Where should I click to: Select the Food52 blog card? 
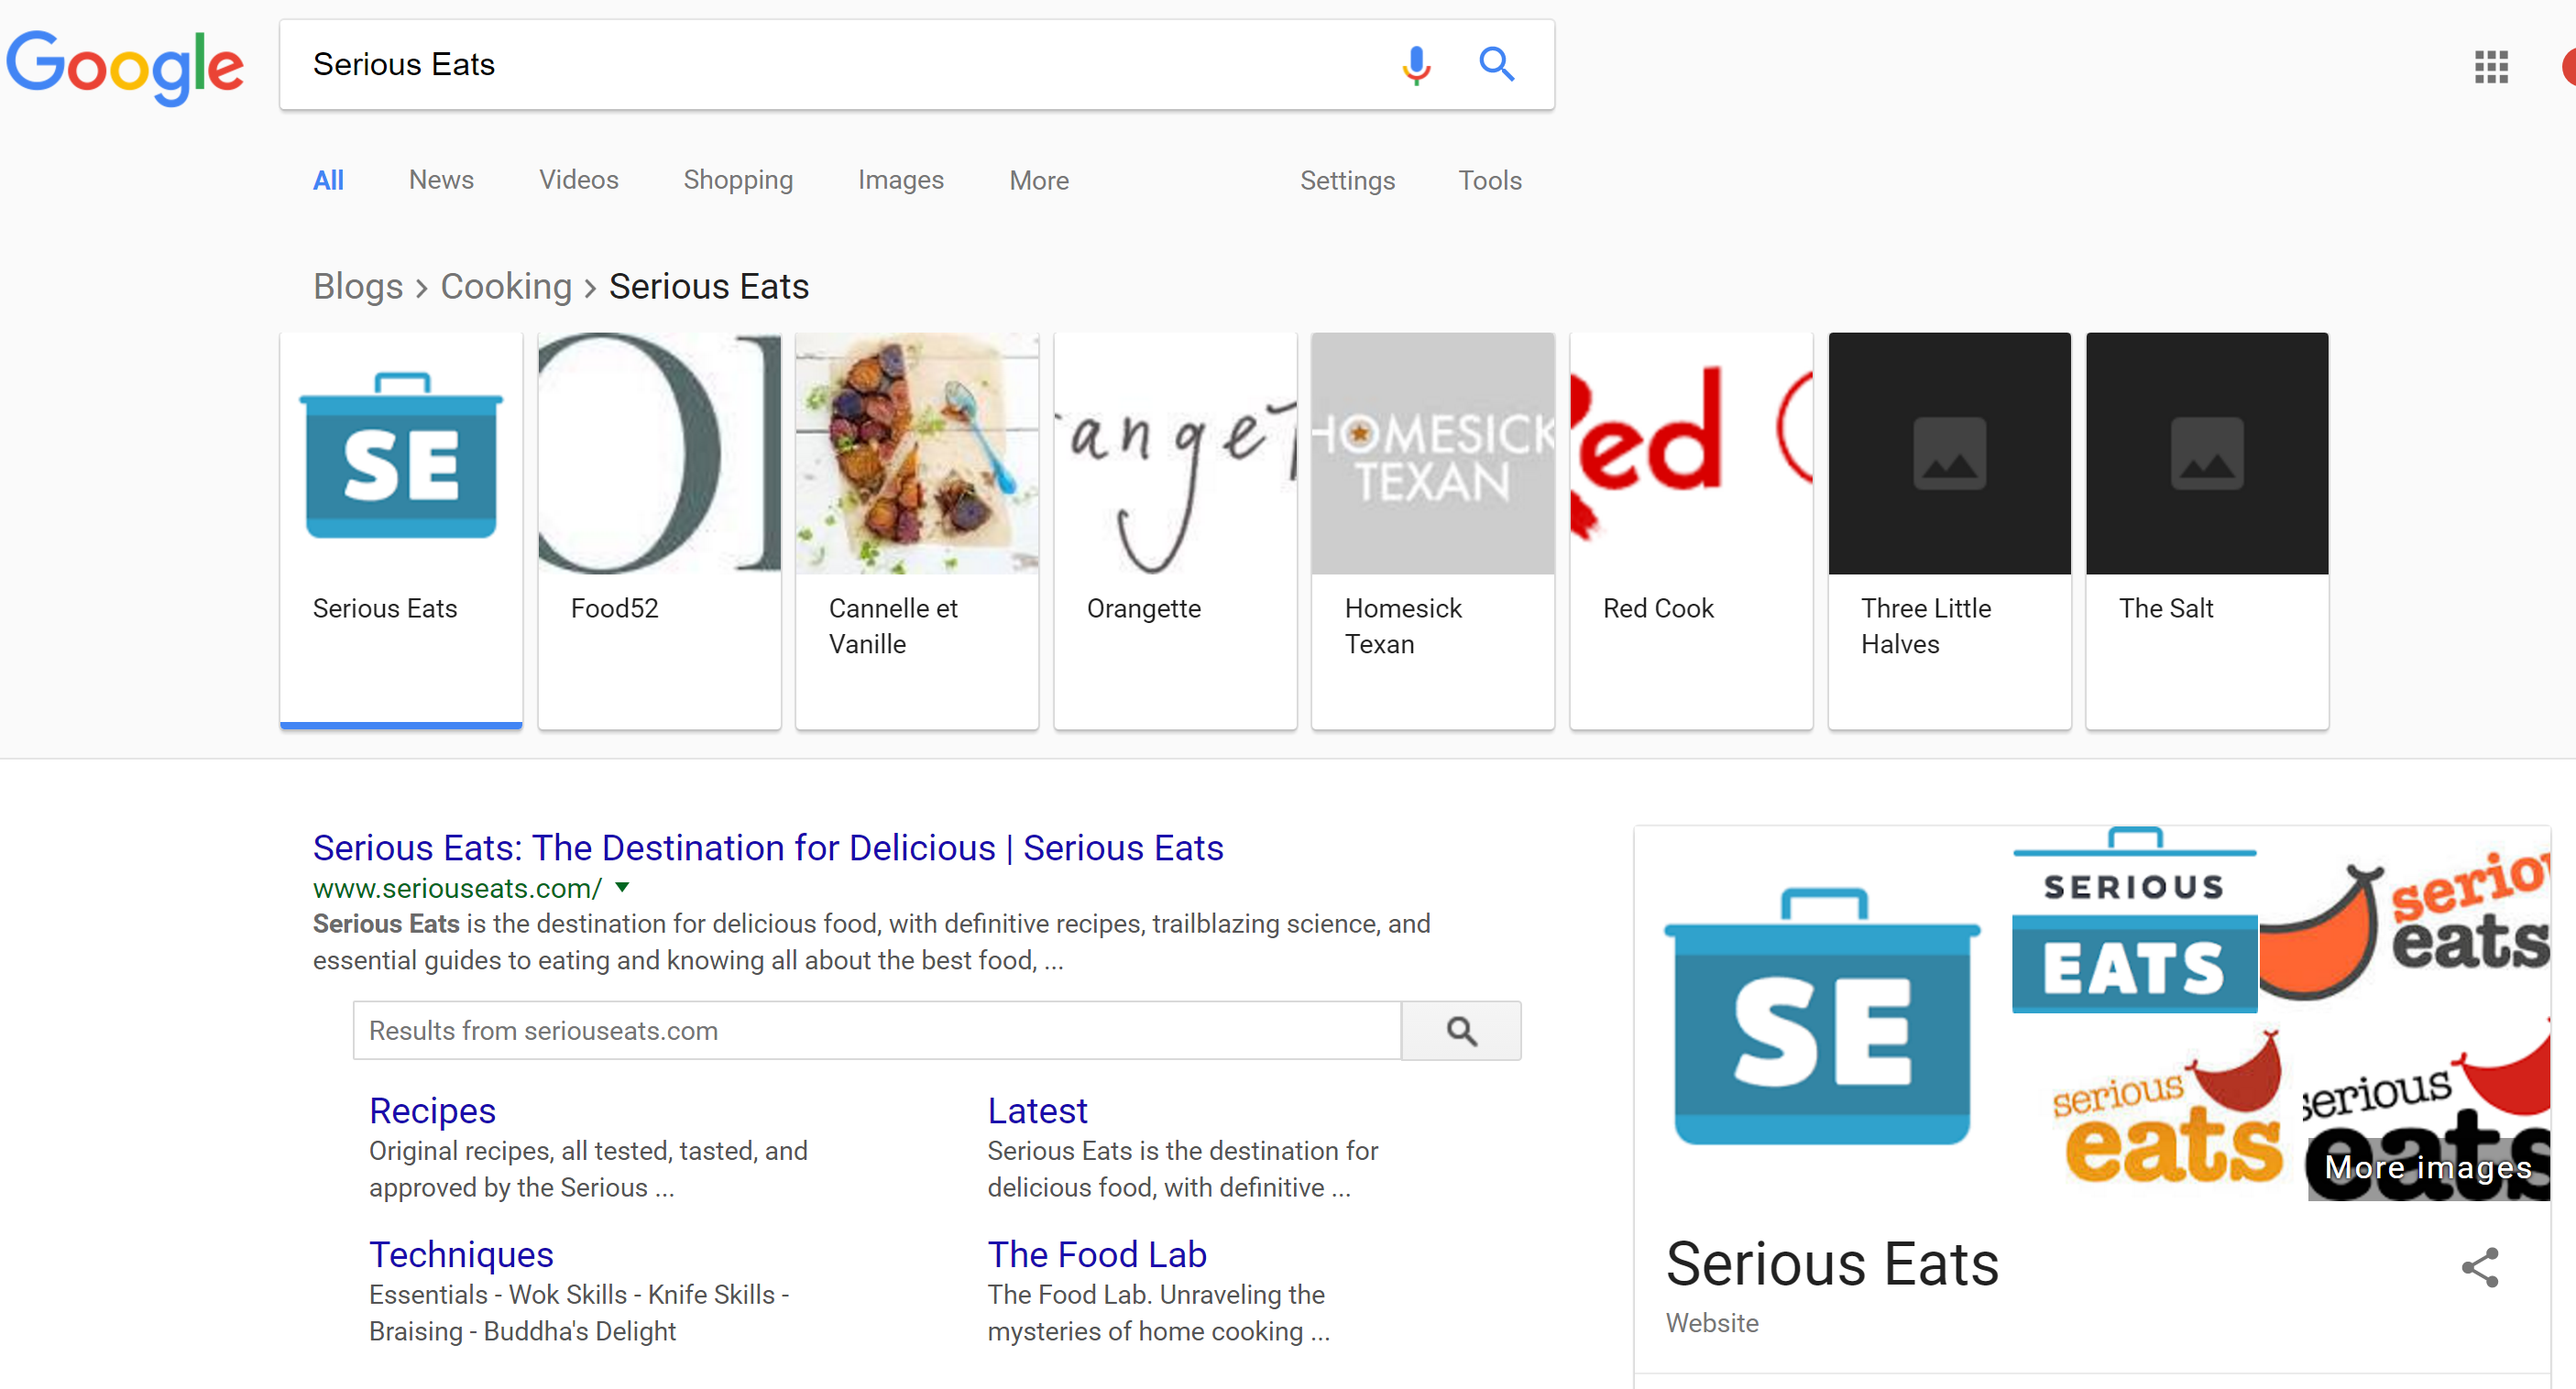(x=659, y=530)
